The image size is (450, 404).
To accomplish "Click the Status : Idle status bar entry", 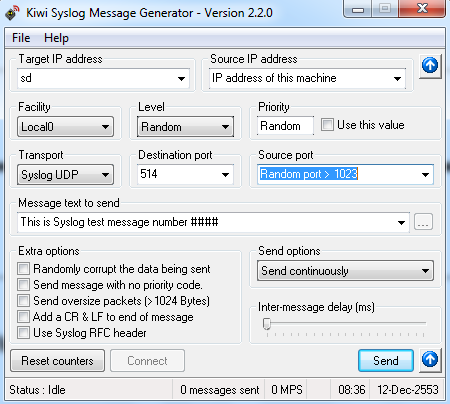I will (x=37, y=390).
